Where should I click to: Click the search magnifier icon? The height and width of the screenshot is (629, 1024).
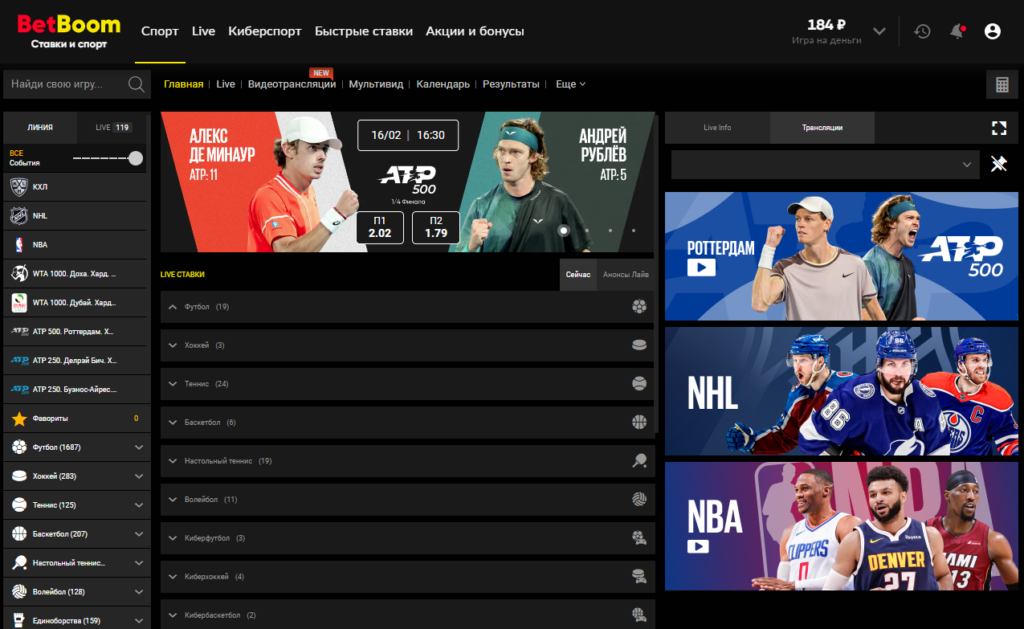[136, 84]
